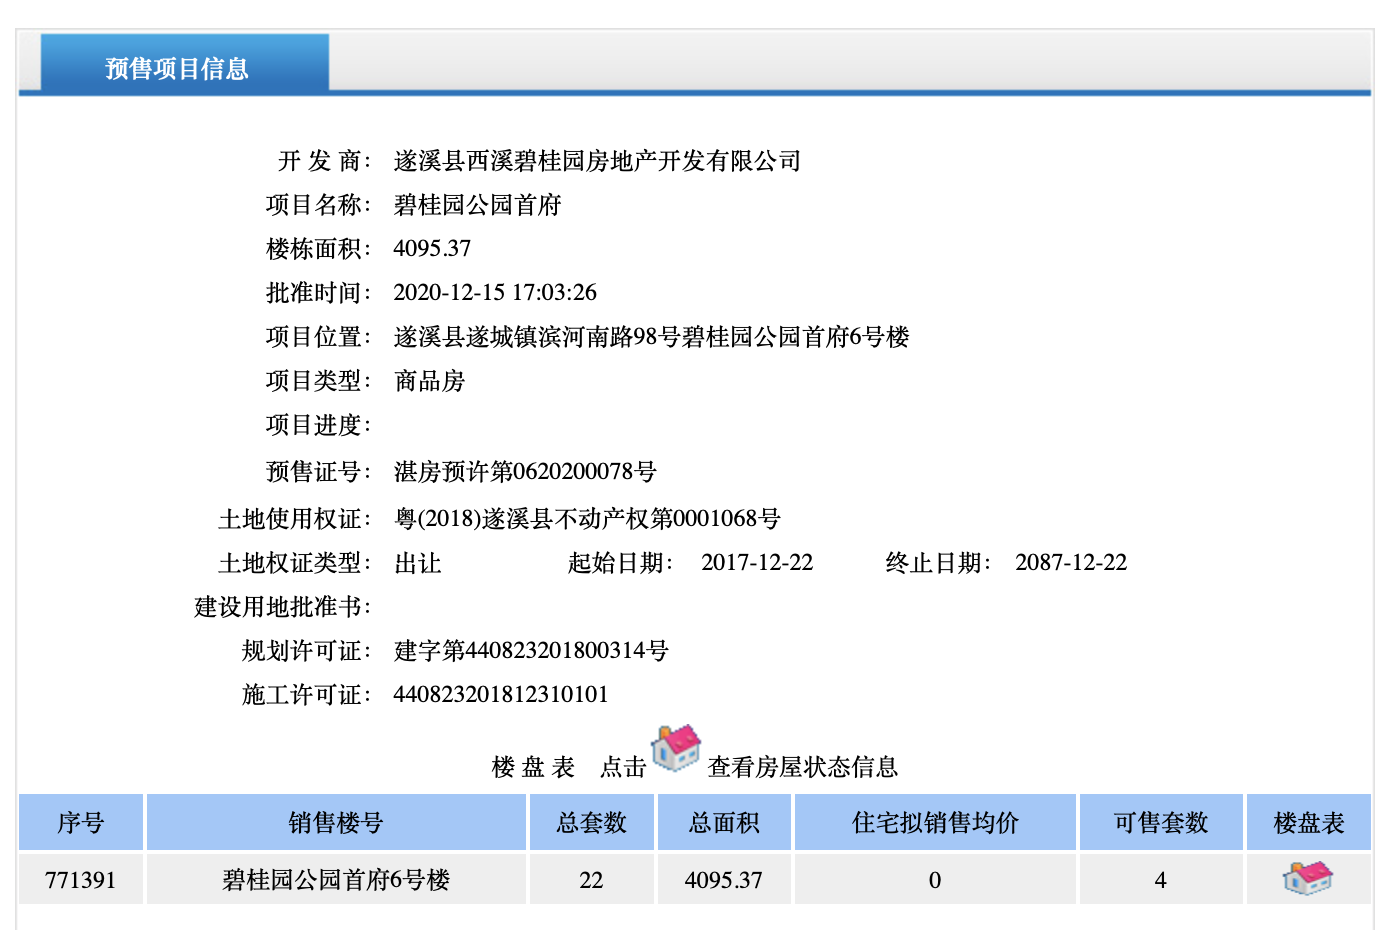Click construction permit number 440823201812310101
Viewport: 1396px width, 930px height.
pos(501,694)
